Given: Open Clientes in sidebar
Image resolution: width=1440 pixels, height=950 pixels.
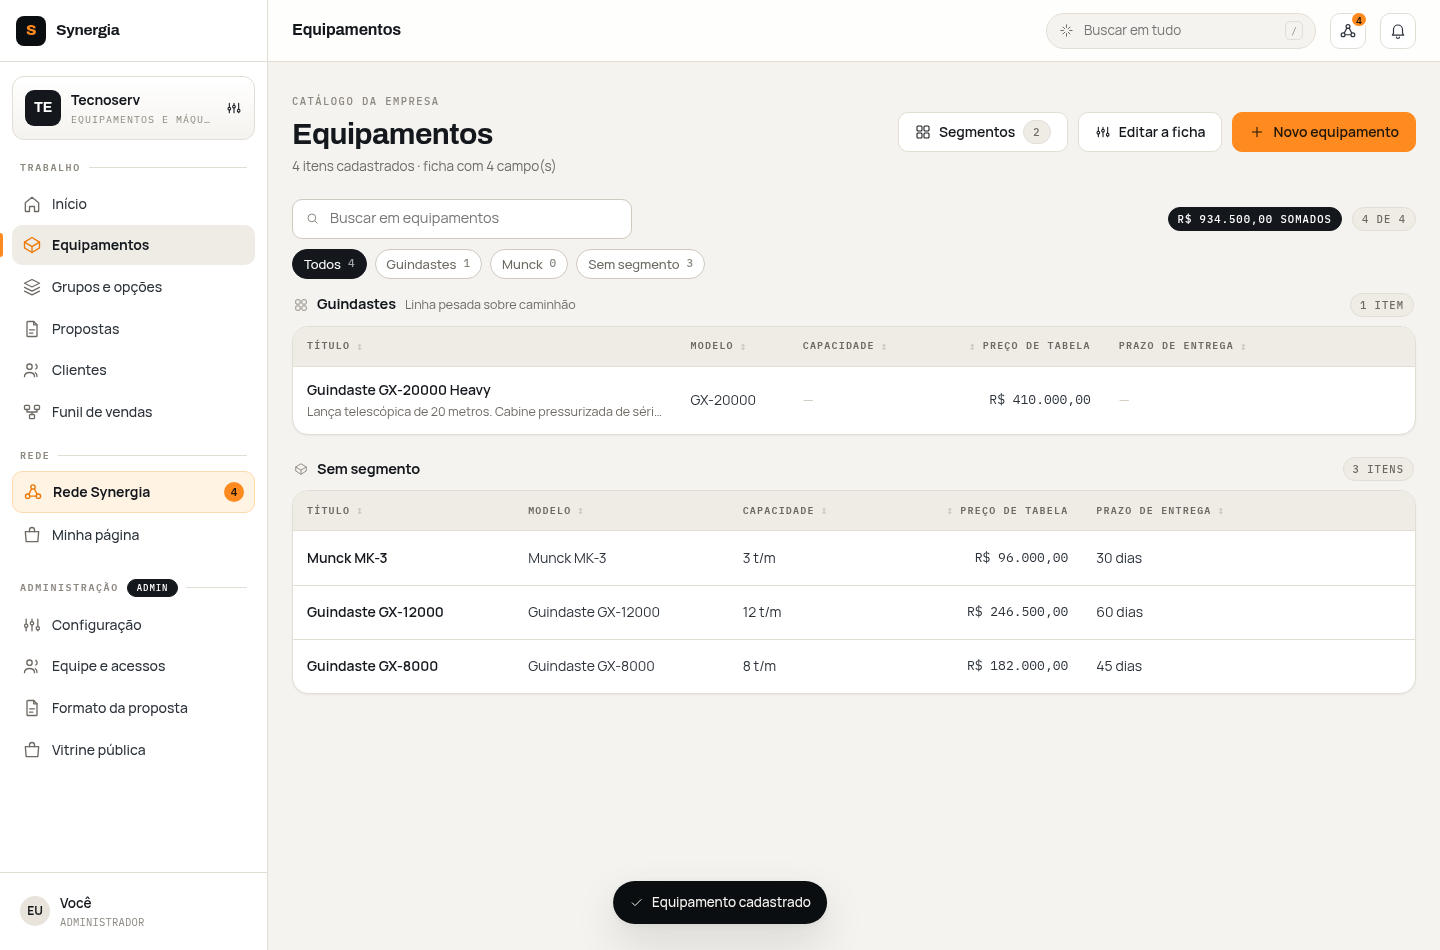Looking at the screenshot, I should click(x=133, y=370).
